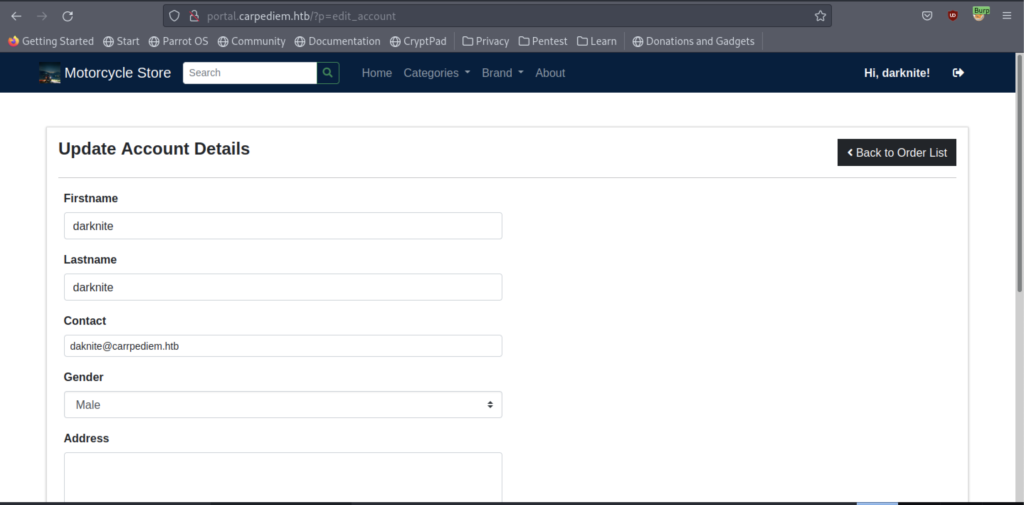The width and height of the screenshot is (1024, 505).
Task: Expand the Categories dropdown menu
Action: [436, 73]
